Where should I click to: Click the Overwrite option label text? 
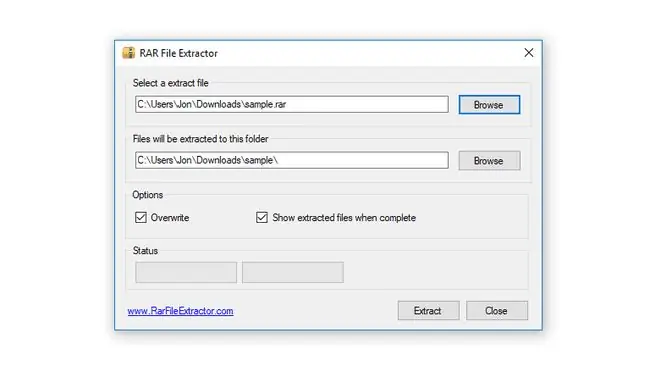[x=170, y=218]
